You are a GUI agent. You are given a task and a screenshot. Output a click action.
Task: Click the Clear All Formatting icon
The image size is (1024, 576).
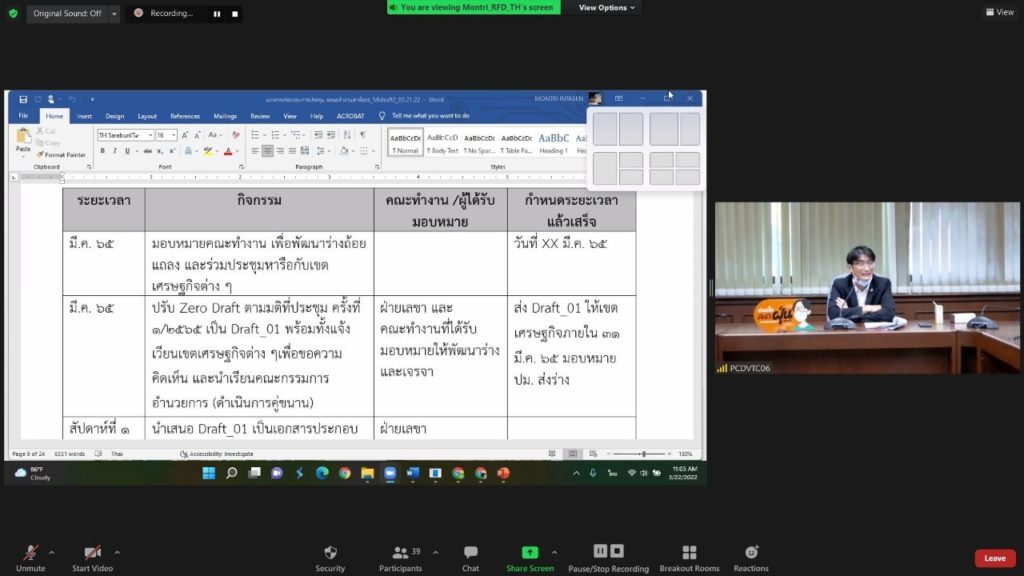pyautogui.click(x=235, y=135)
